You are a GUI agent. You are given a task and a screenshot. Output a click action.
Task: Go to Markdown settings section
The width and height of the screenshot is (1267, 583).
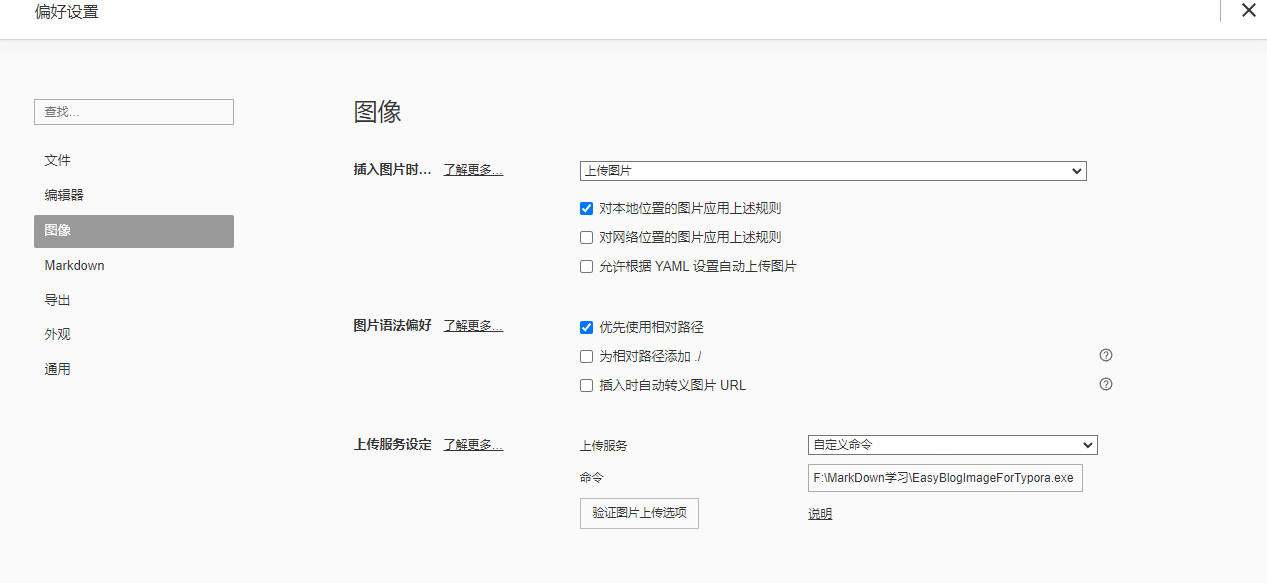point(75,265)
